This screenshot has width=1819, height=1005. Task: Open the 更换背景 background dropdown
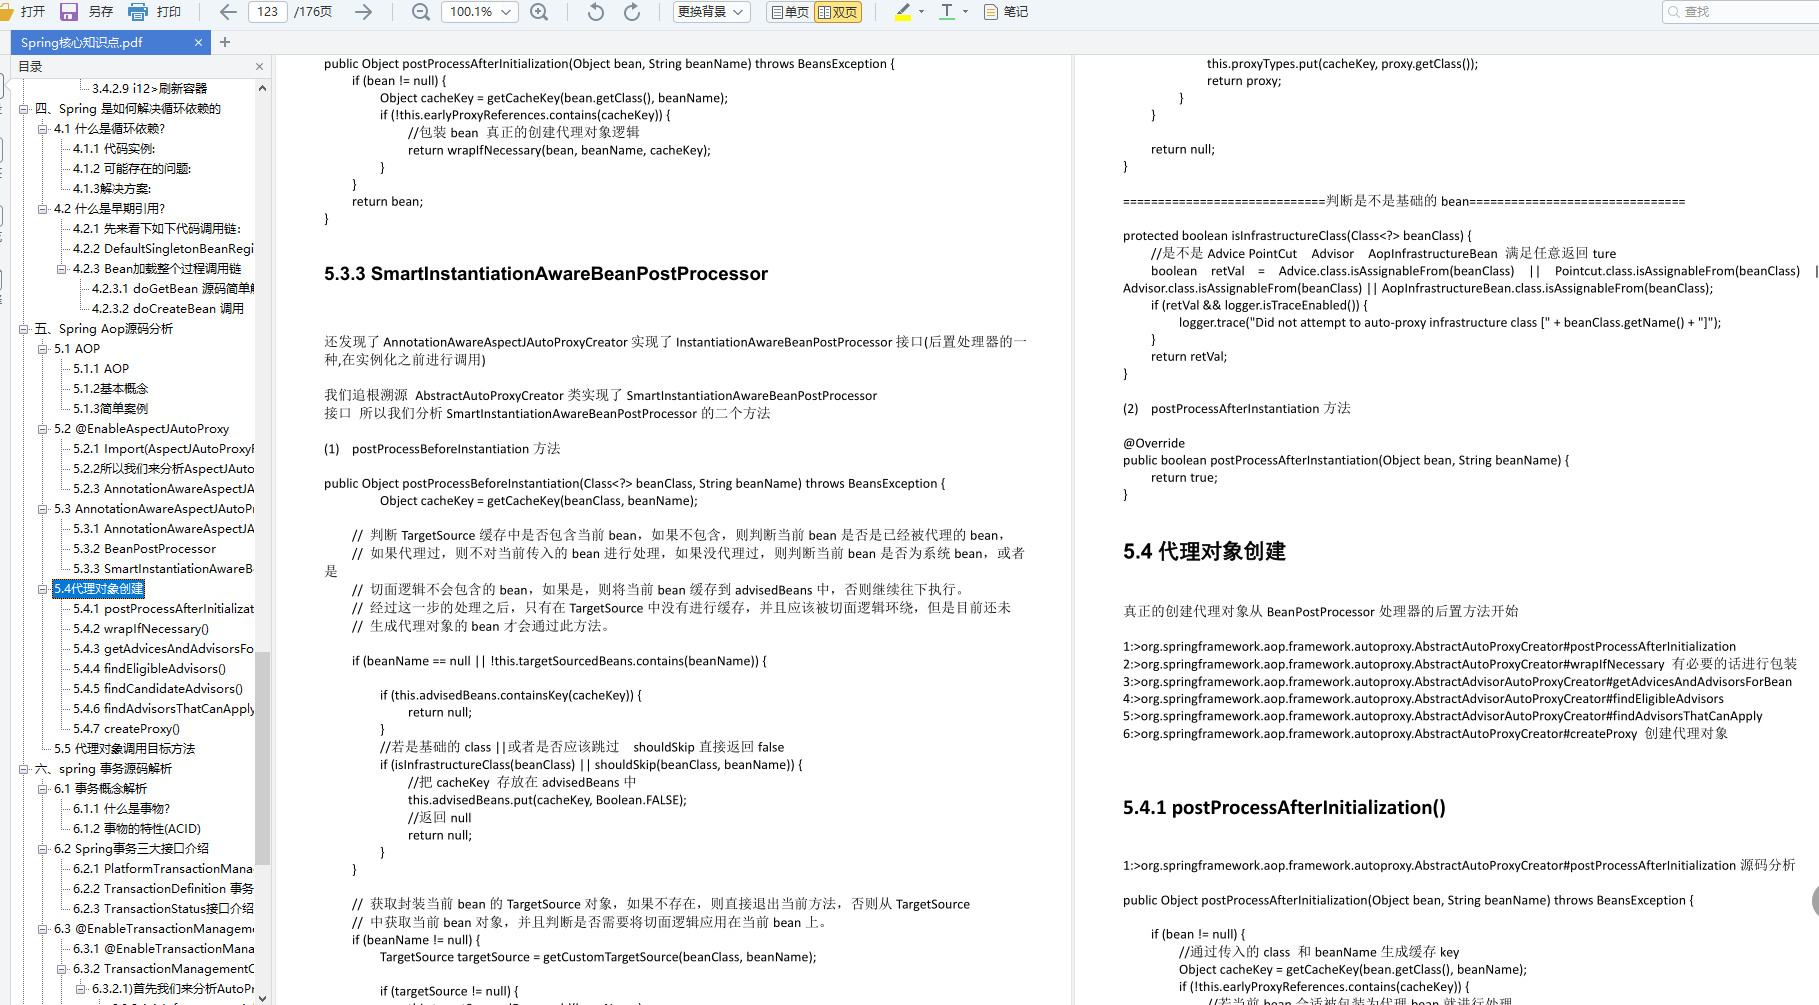click(x=711, y=12)
